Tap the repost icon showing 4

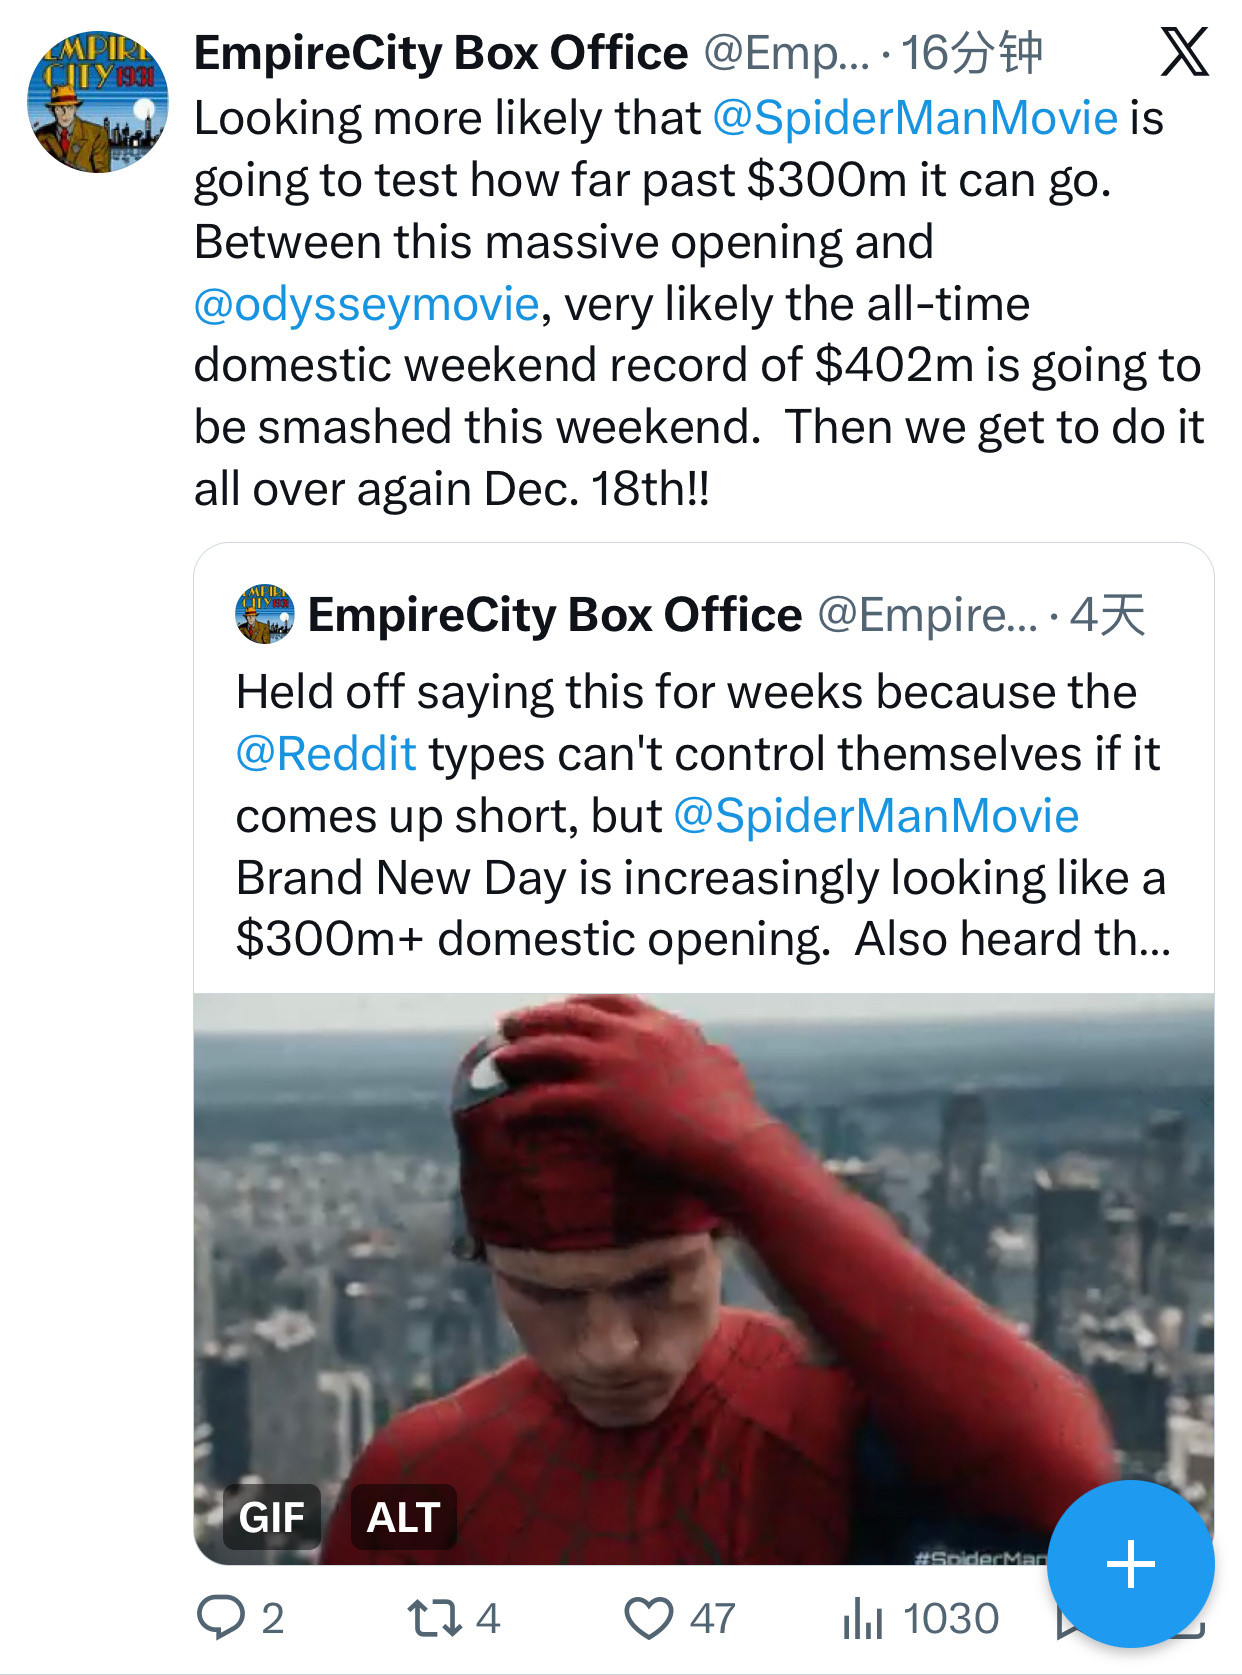(x=434, y=1617)
